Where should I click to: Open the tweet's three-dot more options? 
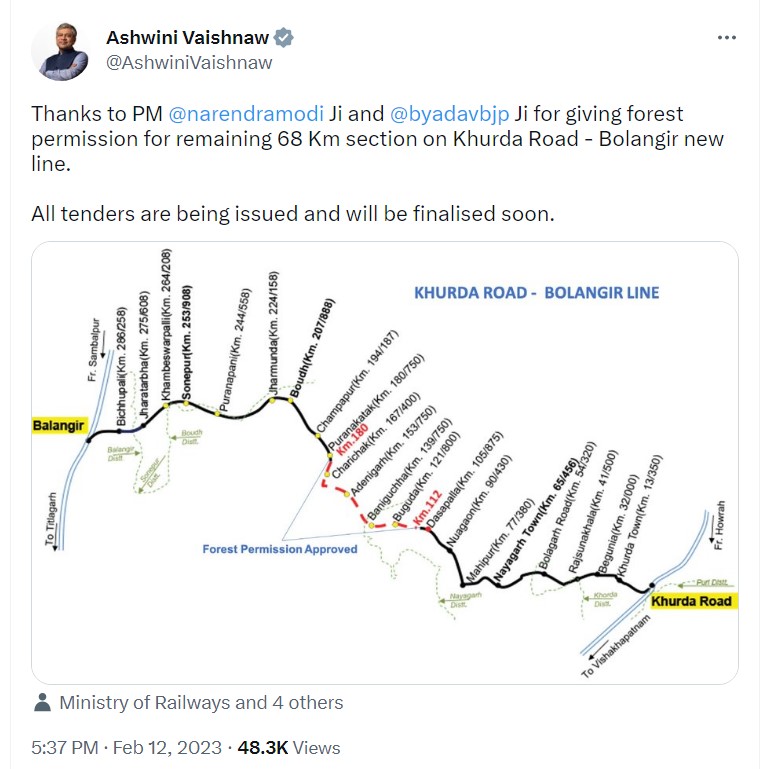tap(727, 37)
